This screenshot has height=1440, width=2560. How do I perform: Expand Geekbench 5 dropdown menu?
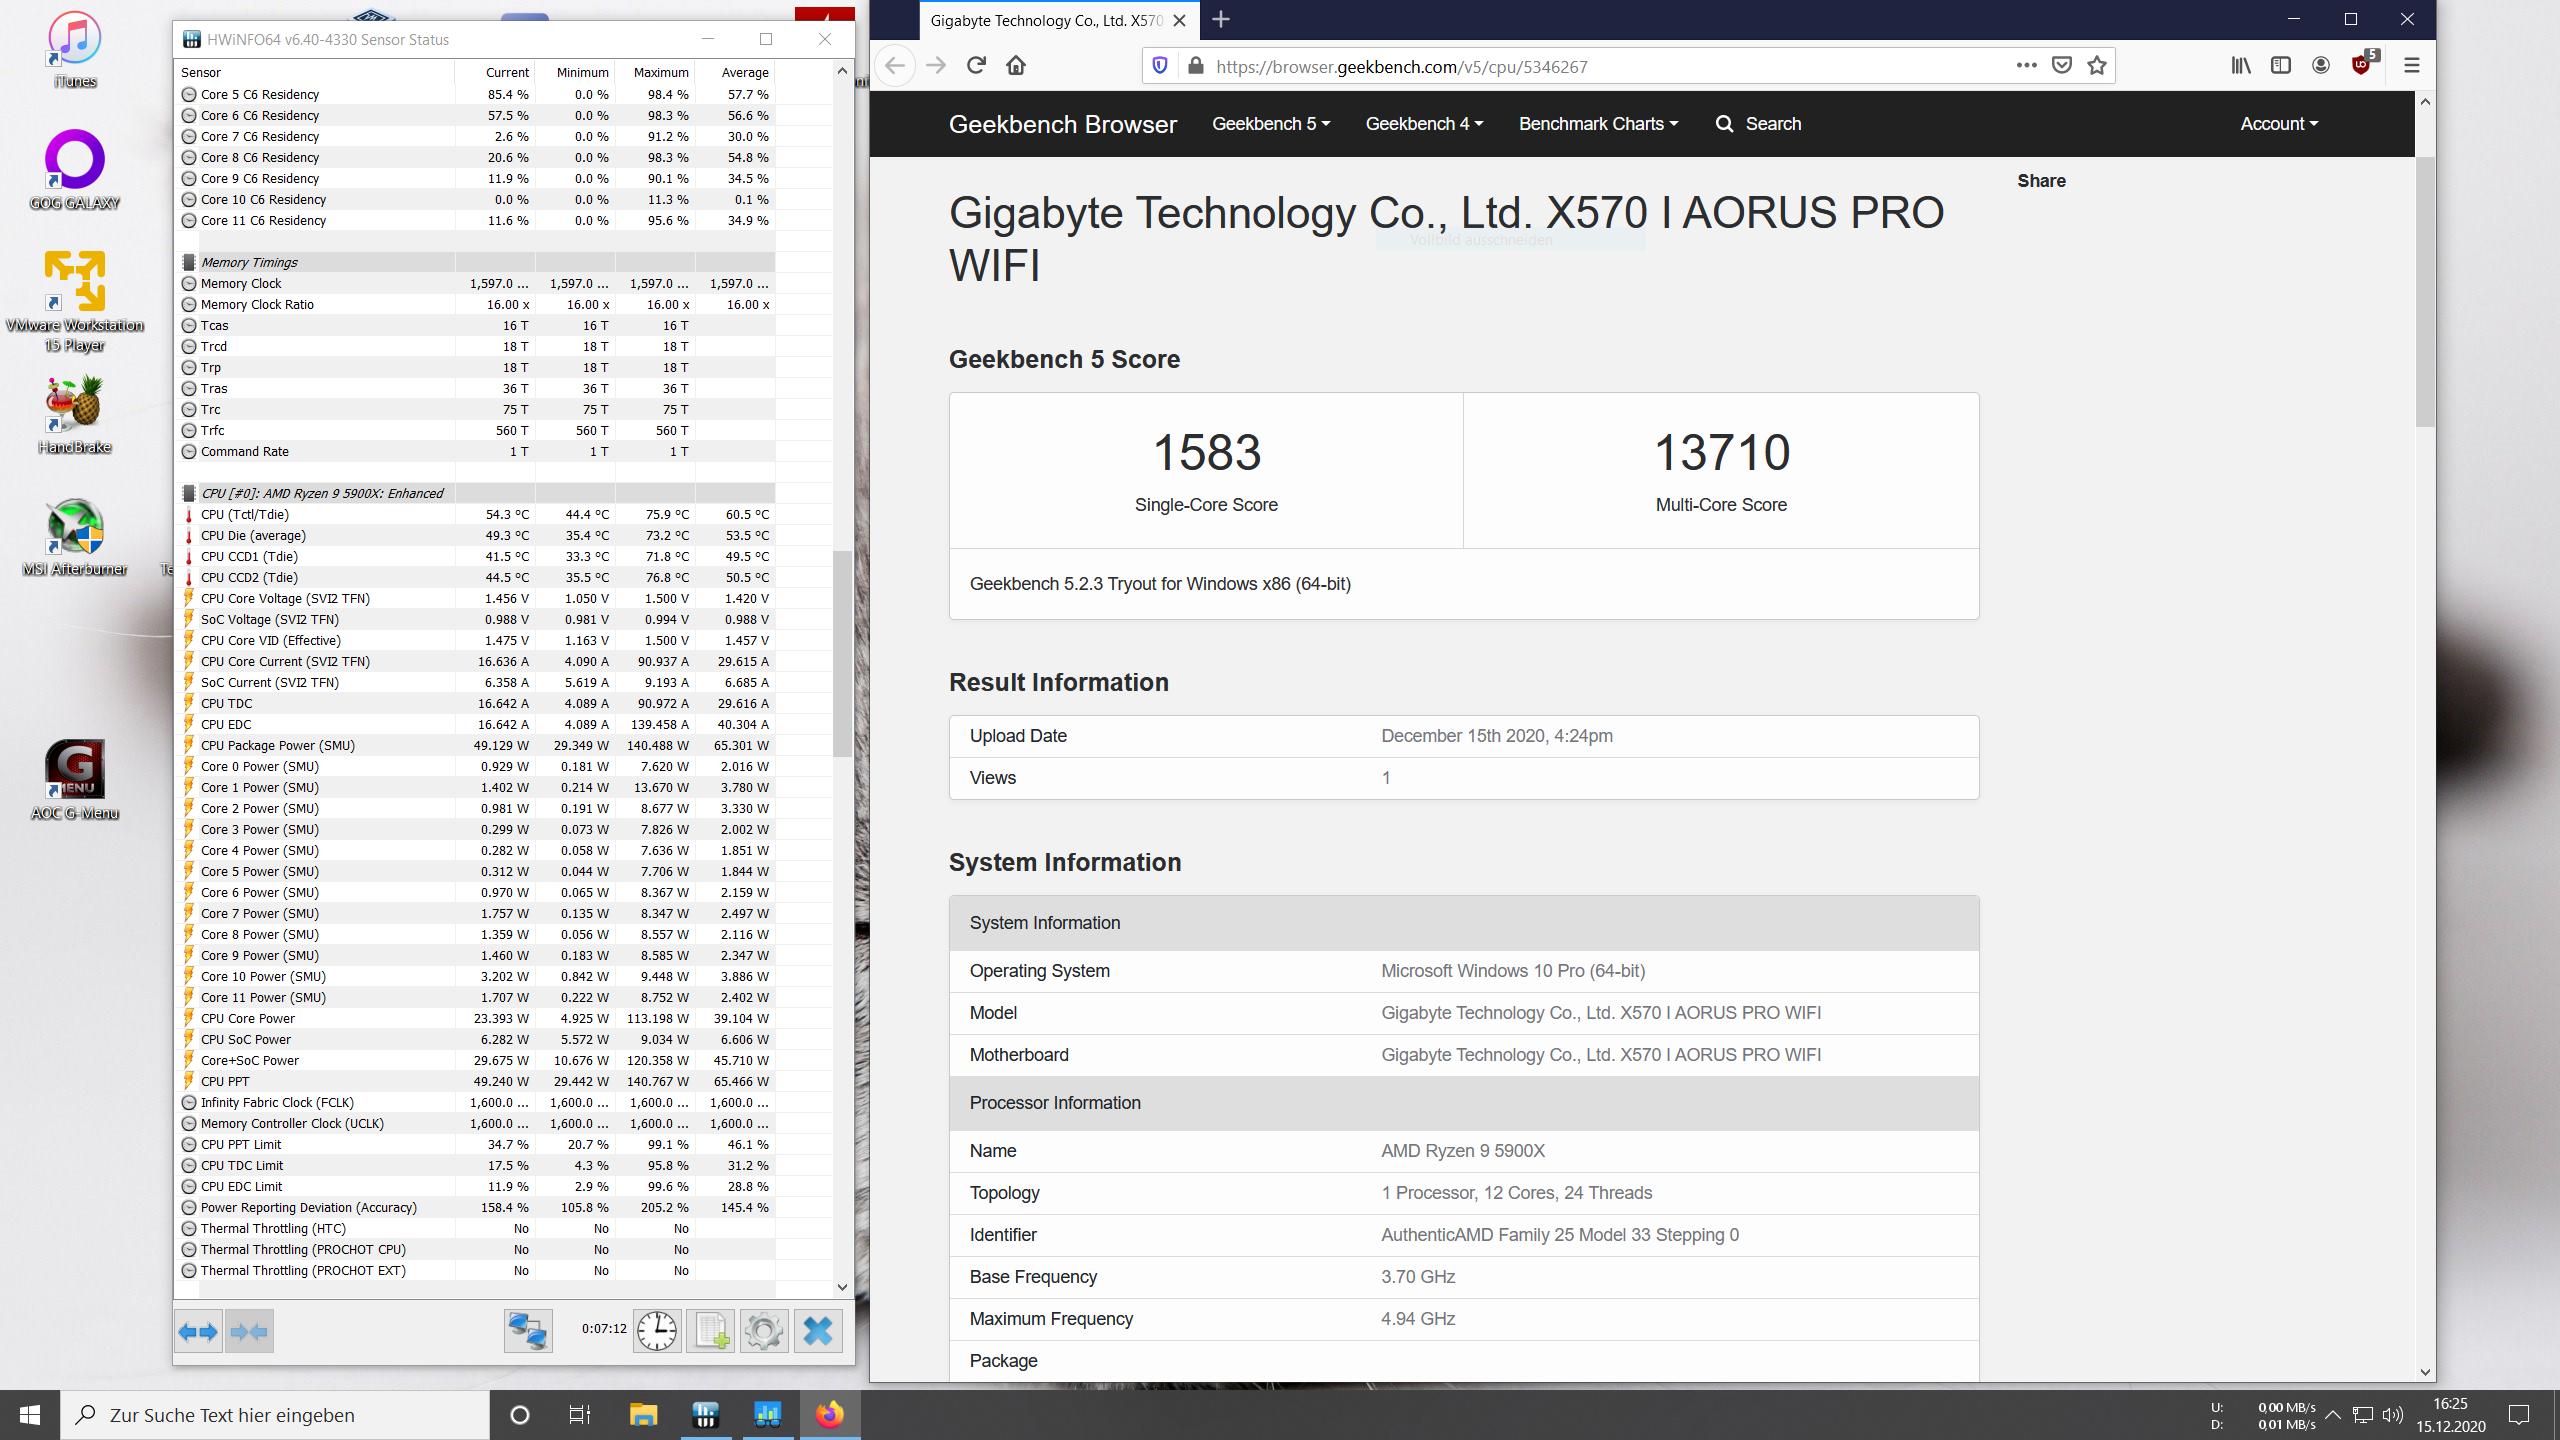pos(1270,124)
